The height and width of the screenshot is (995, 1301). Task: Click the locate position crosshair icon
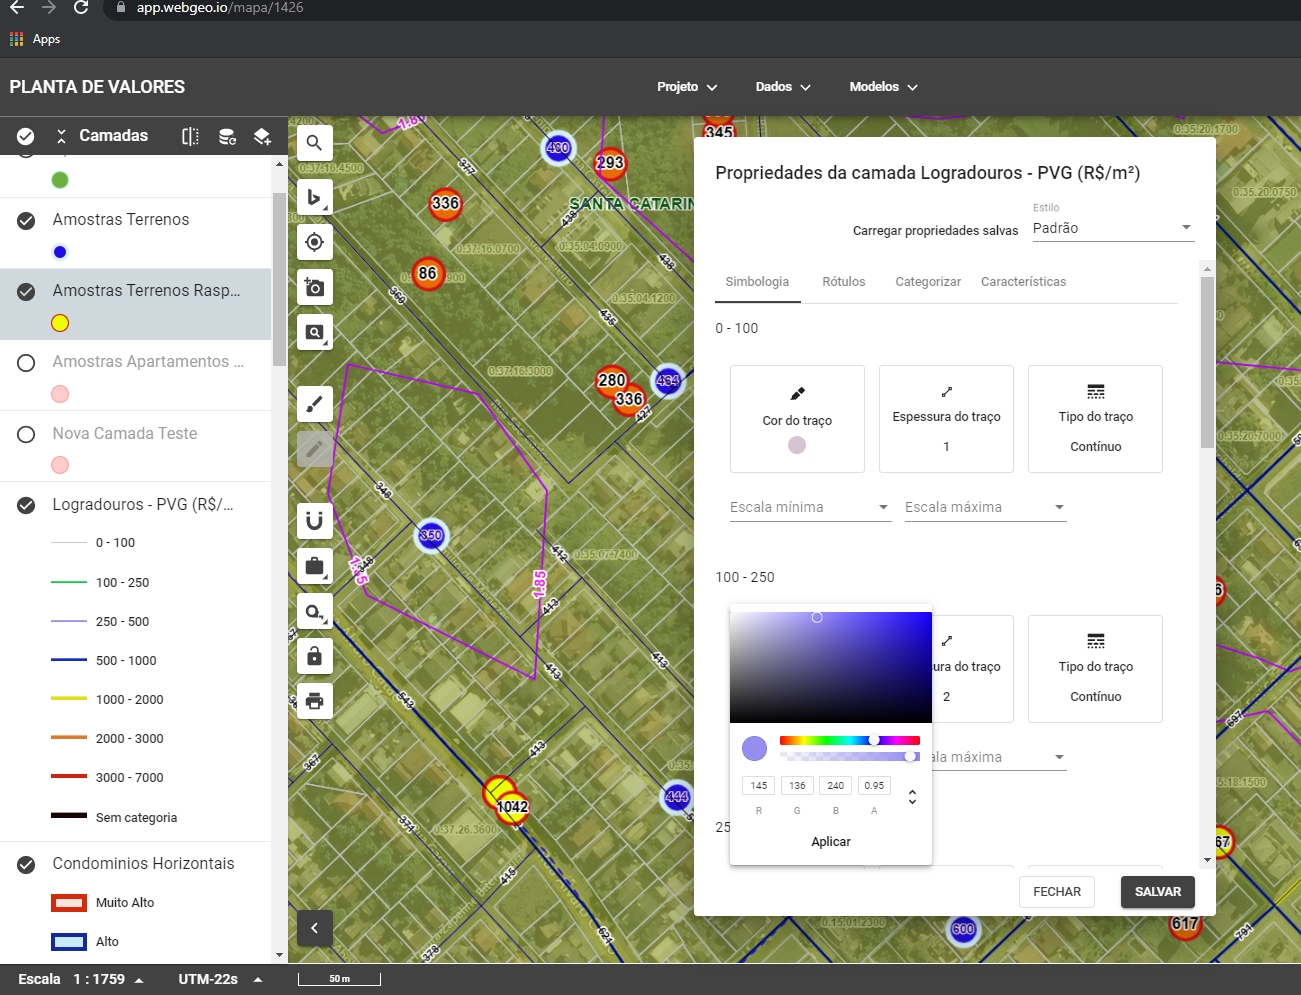point(314,242)
